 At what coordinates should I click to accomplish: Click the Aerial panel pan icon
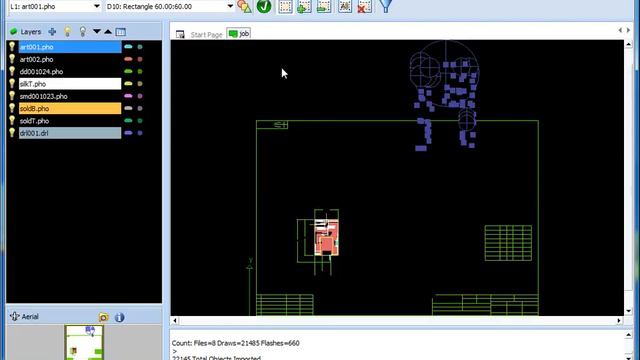coord(15,316)
